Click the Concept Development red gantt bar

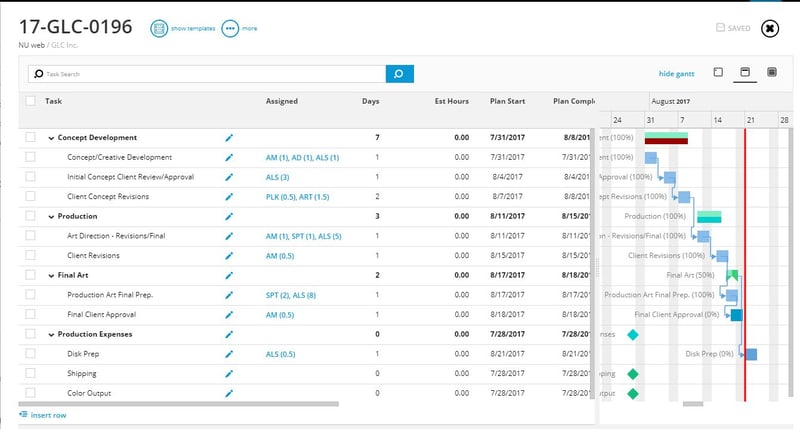point(666,141)
